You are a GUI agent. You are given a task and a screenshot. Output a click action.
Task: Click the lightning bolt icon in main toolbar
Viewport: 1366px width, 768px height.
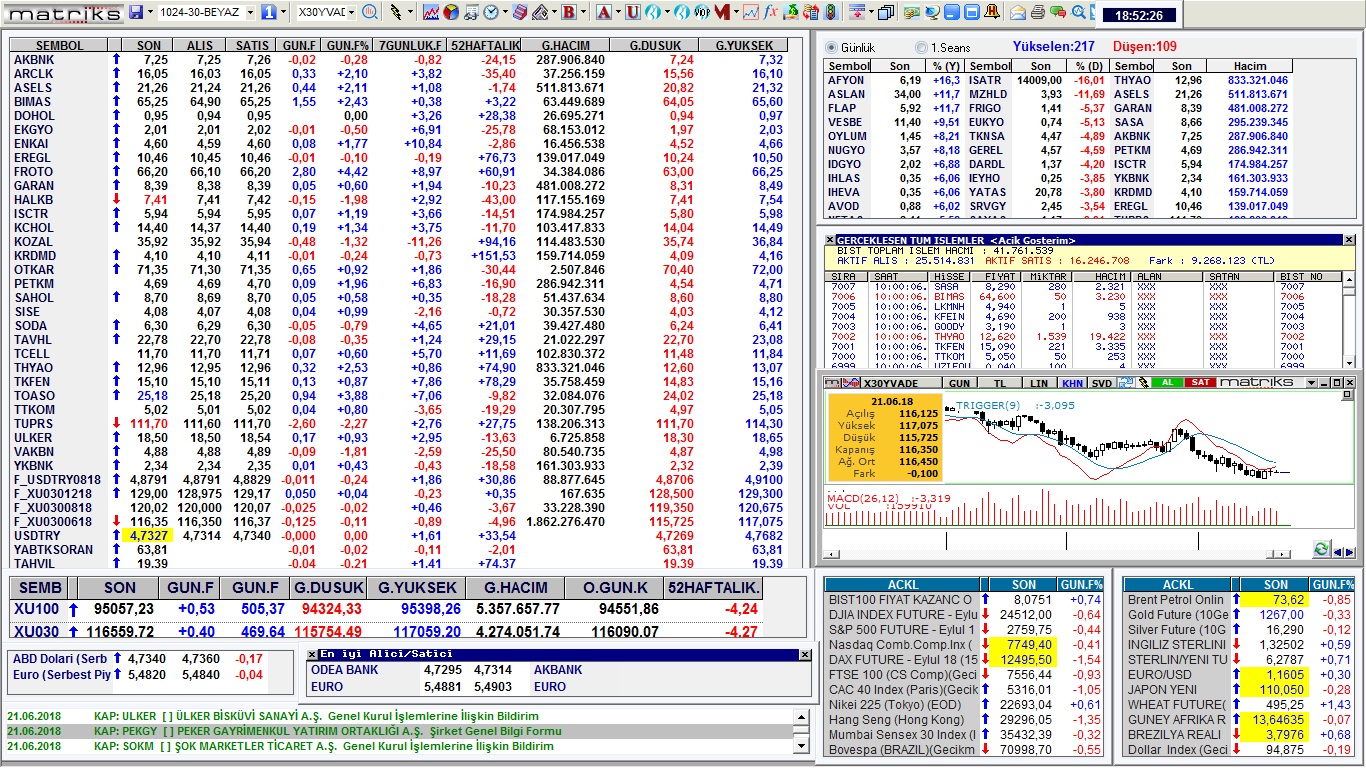[x=396, y=12]
